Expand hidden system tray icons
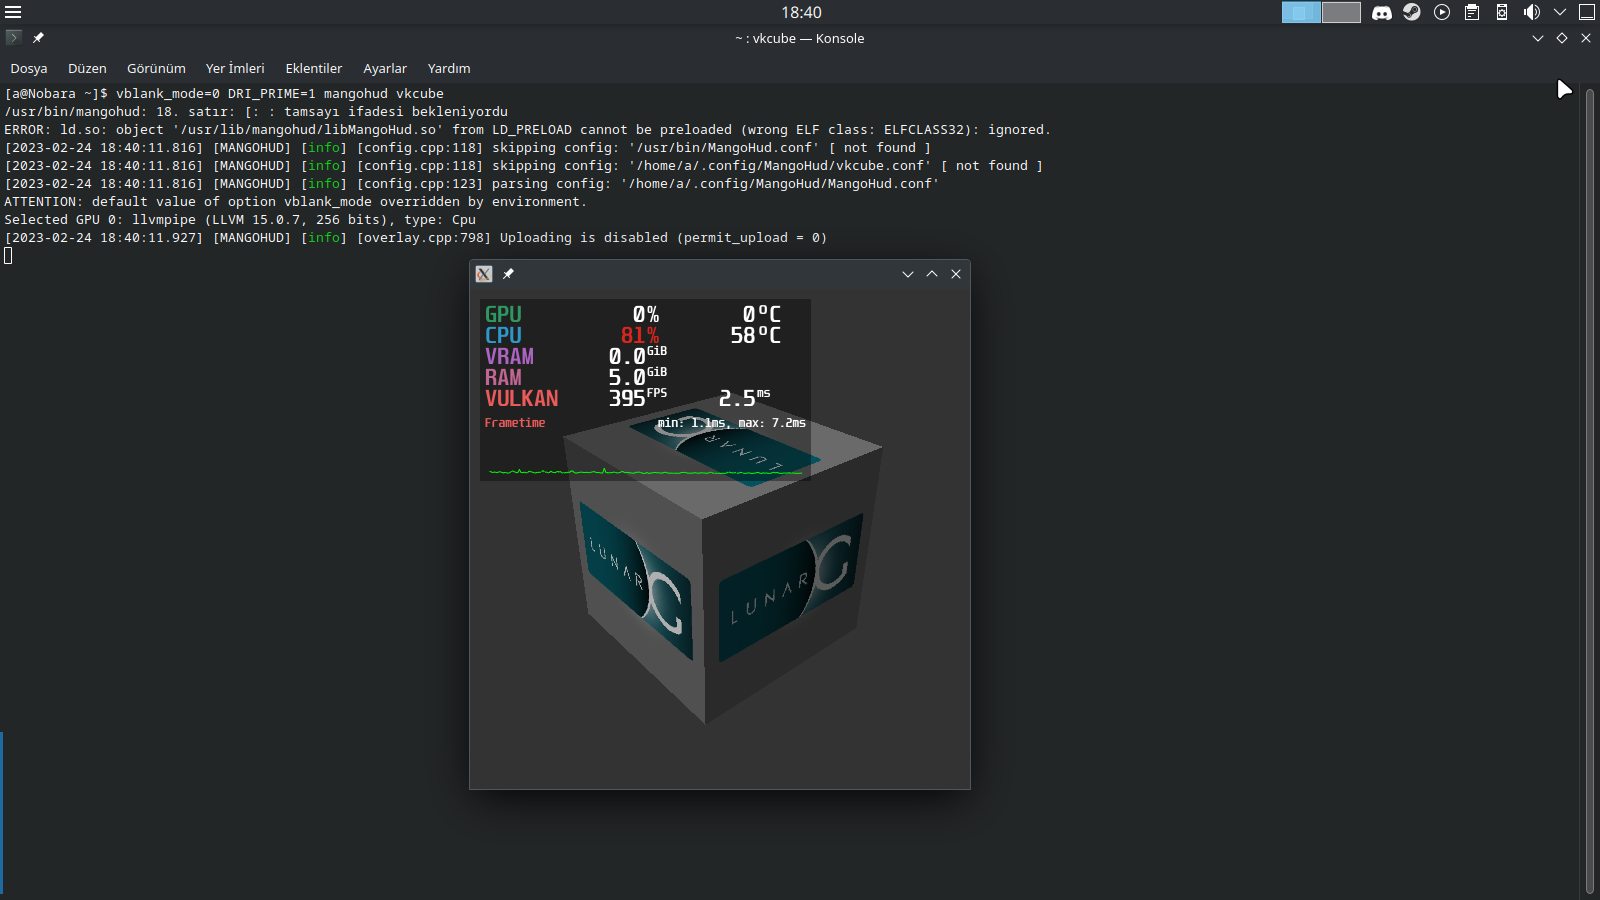Screen dimensions: 1600x900 pyautogui.click(x=1560, y=12)
